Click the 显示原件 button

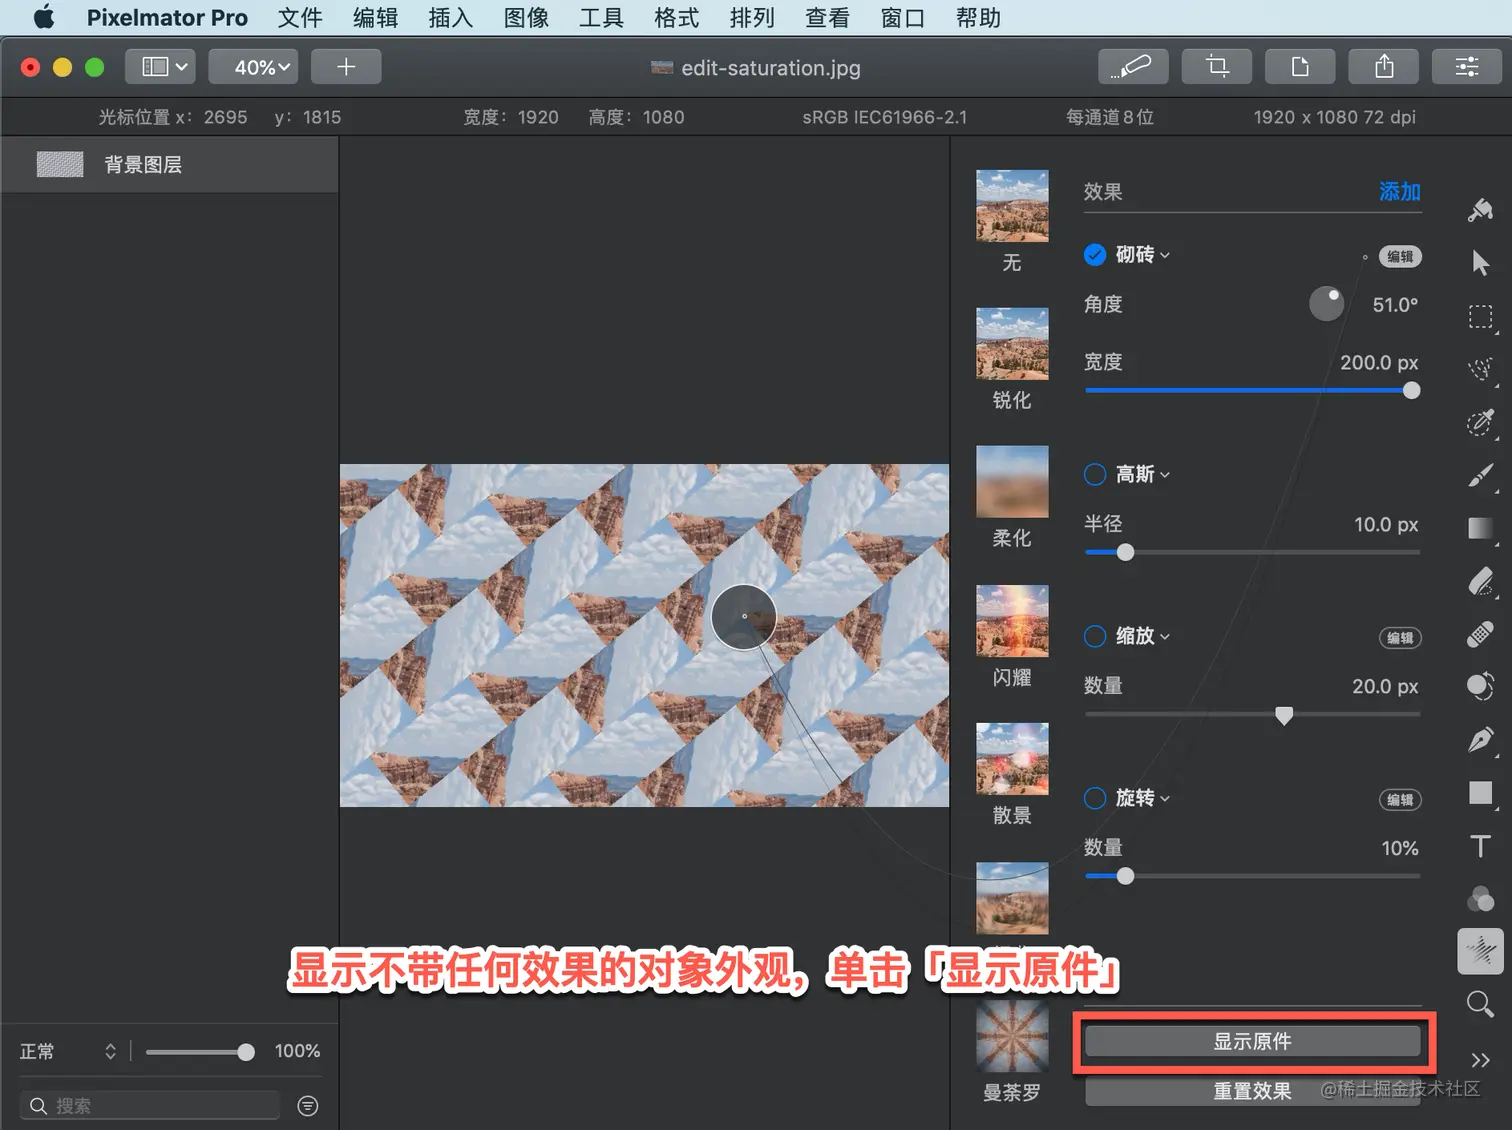point(1253,1041)
